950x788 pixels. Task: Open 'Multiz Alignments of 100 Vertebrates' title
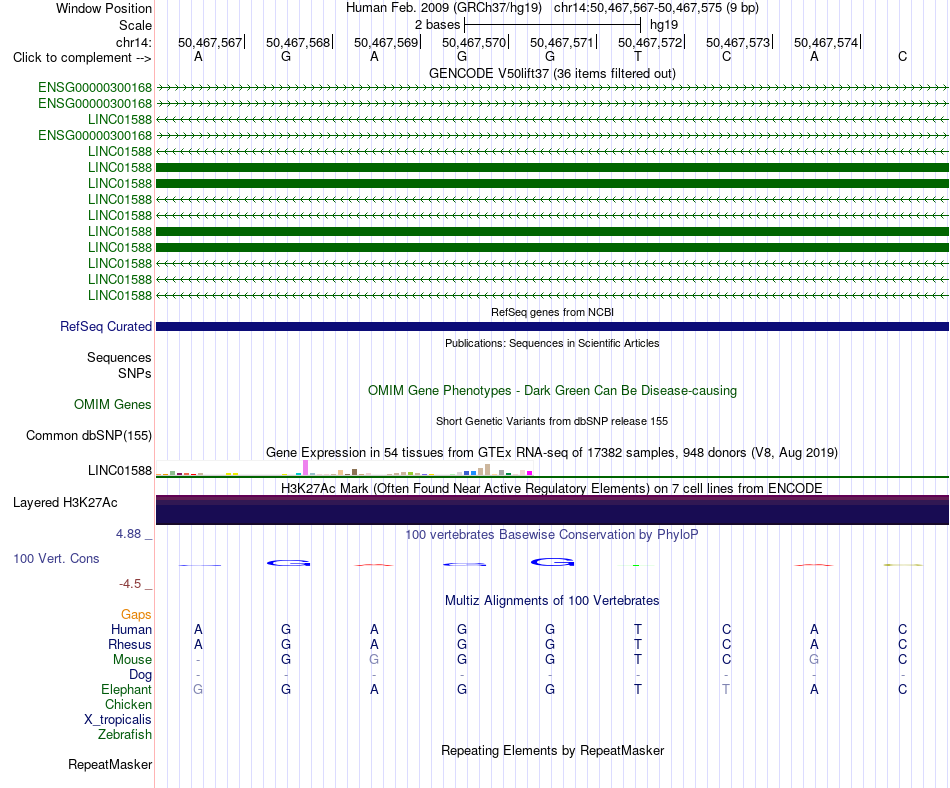tap(552, 600)
